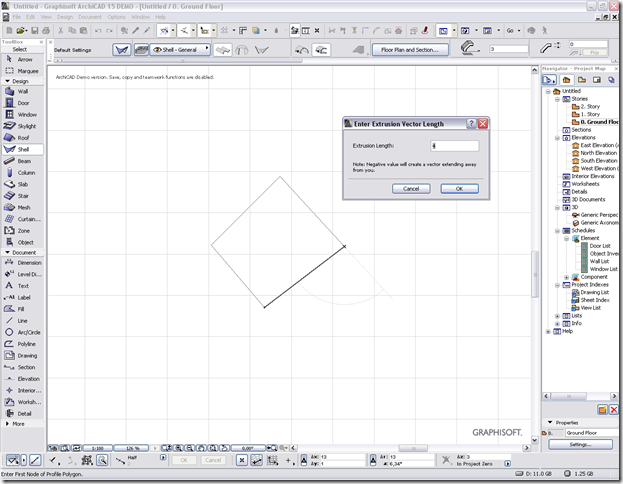Select the Drawing tool

tap(22, 356)
